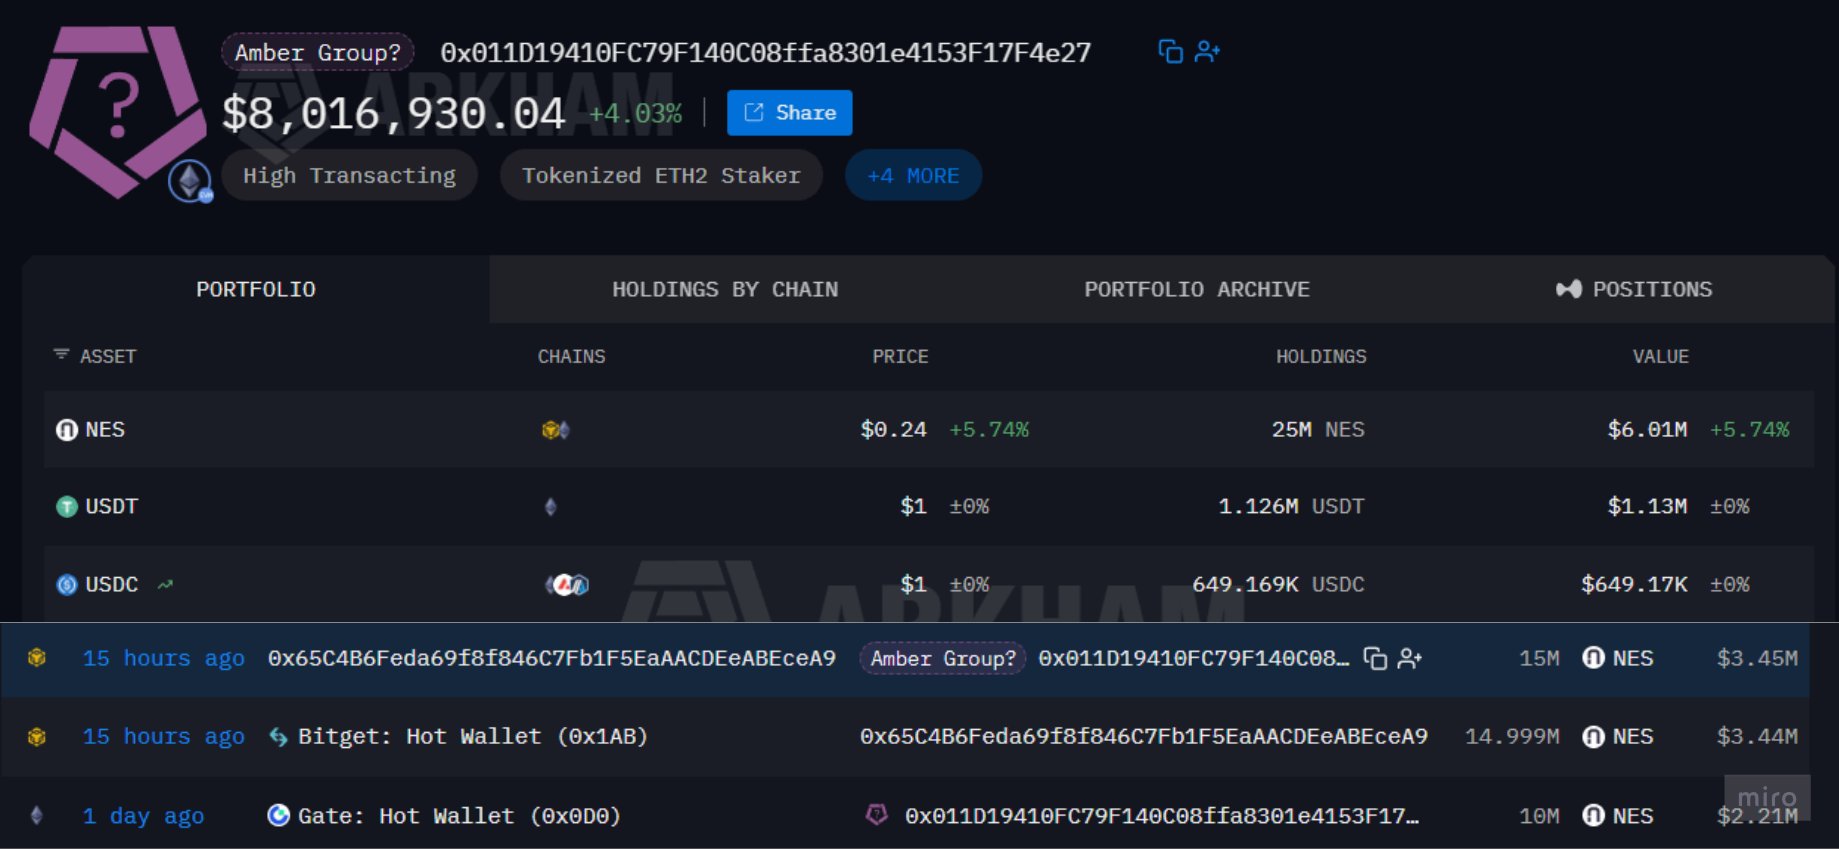Image resolution: width=1839 pixels, height=849 pixels.
Task: Click the full wallet address in header
Action: (766, 52)
